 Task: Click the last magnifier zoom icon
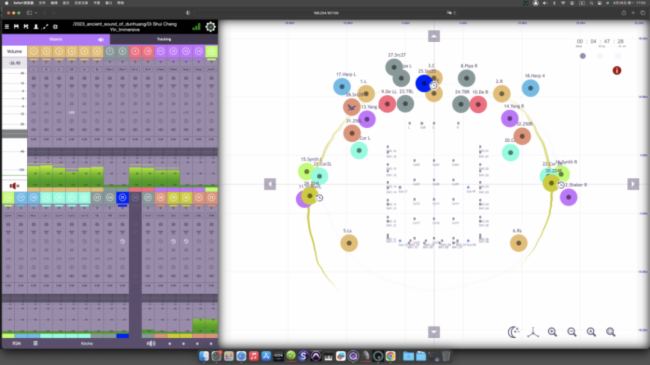611,332
